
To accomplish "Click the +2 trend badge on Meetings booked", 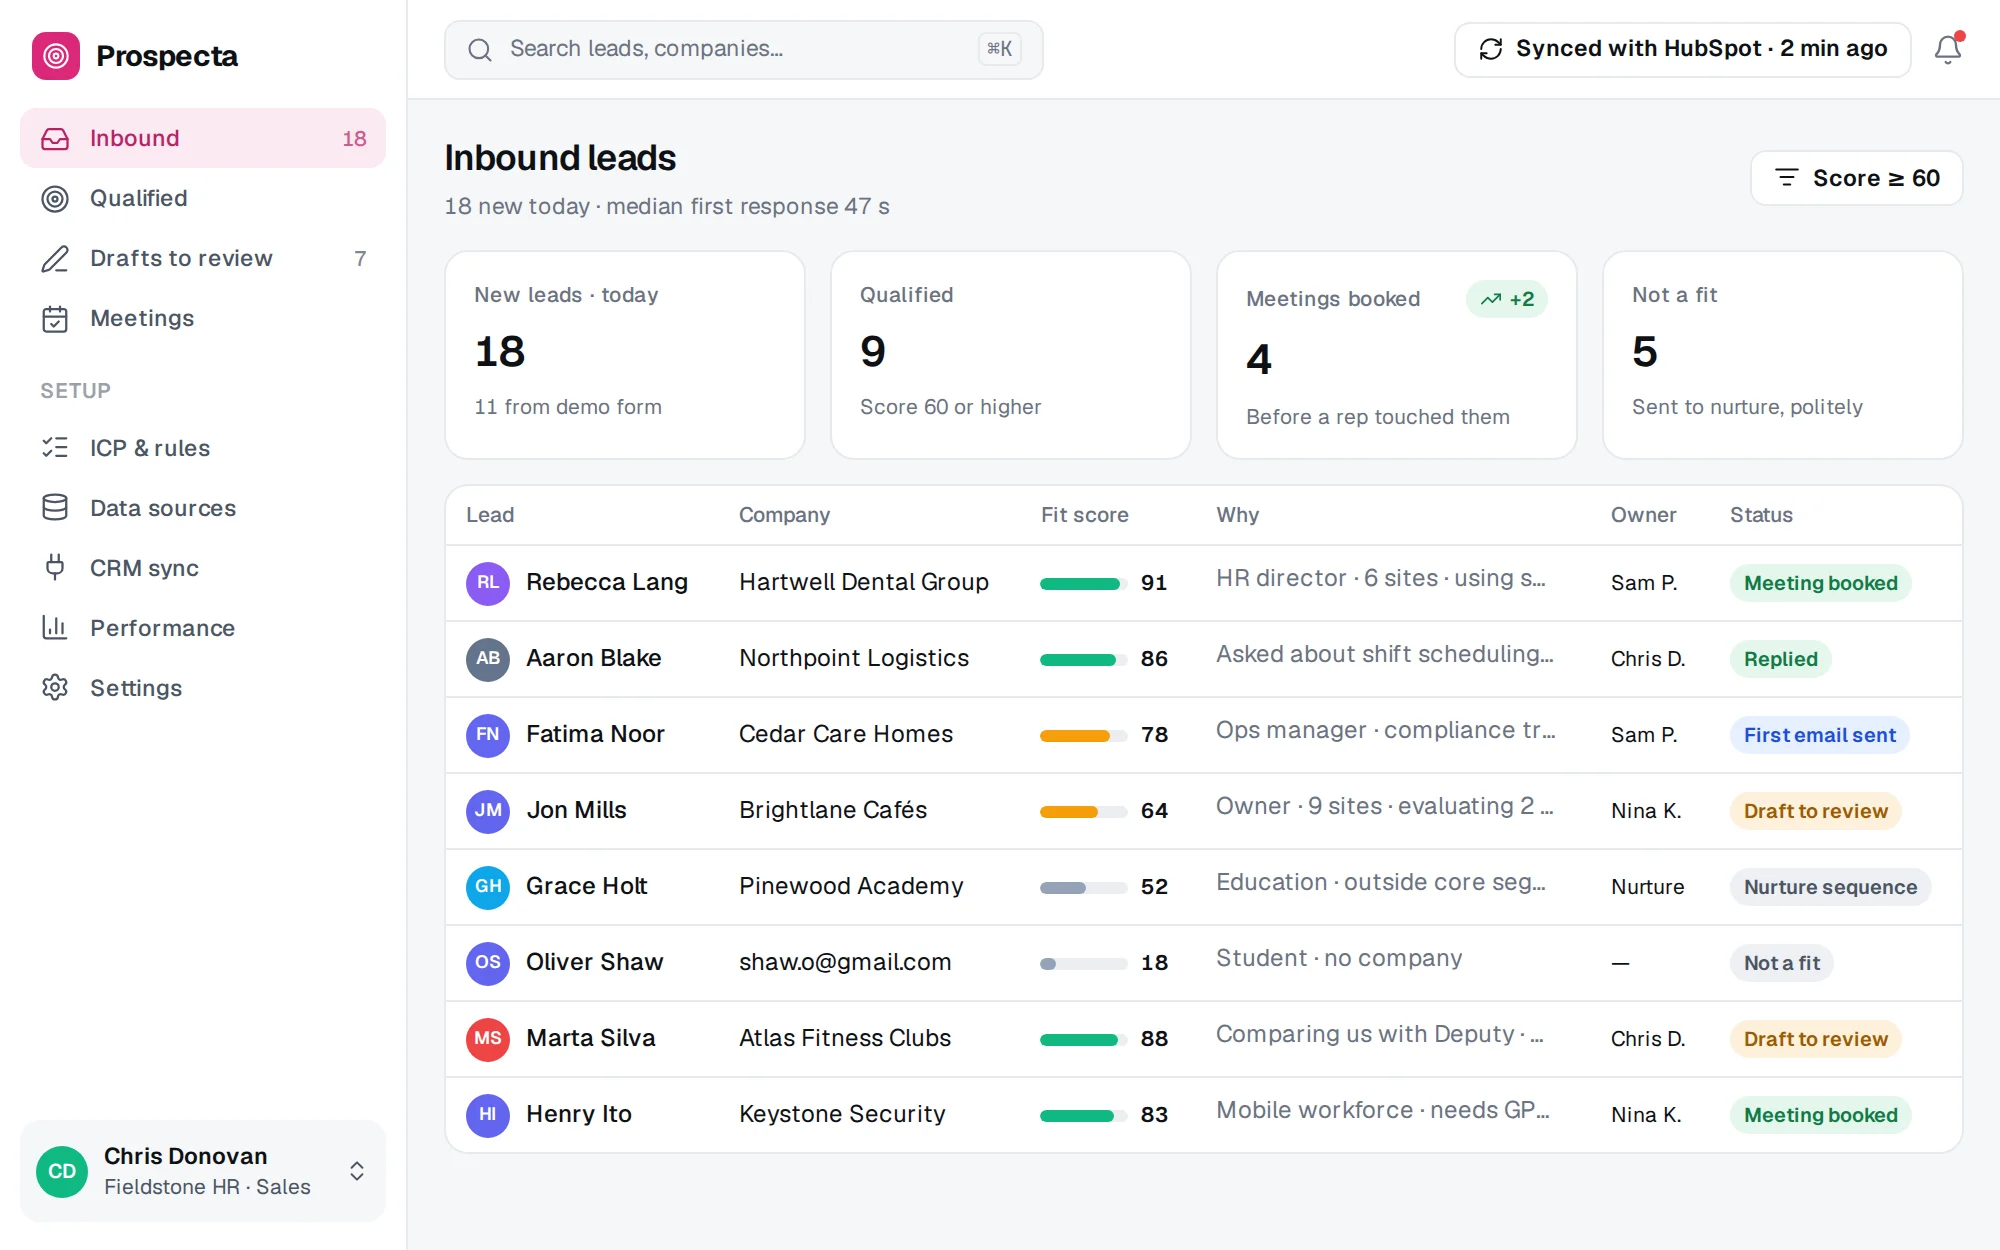I will point(1507,299).
